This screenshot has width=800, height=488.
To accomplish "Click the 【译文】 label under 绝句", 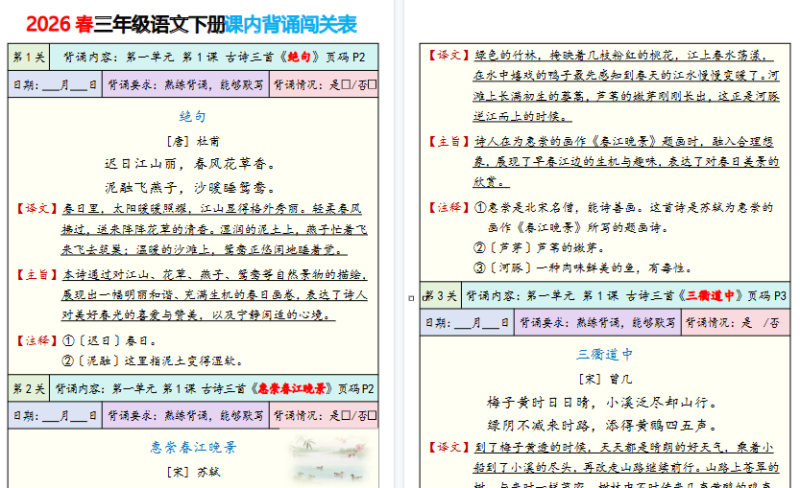I will coord(36,208).
